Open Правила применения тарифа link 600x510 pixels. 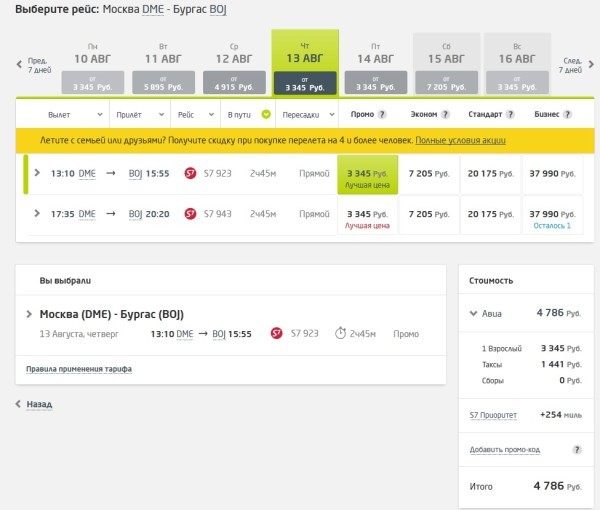coord(78,369)
